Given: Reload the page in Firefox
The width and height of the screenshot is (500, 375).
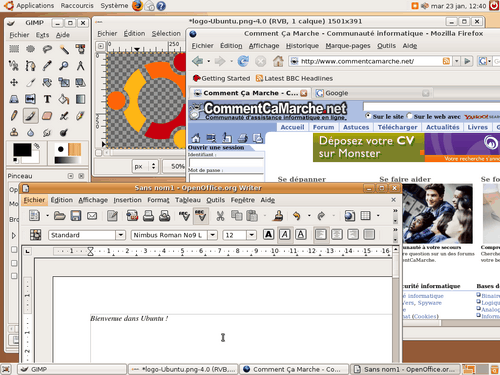Looking at the screenshot, I should [243, 61].
